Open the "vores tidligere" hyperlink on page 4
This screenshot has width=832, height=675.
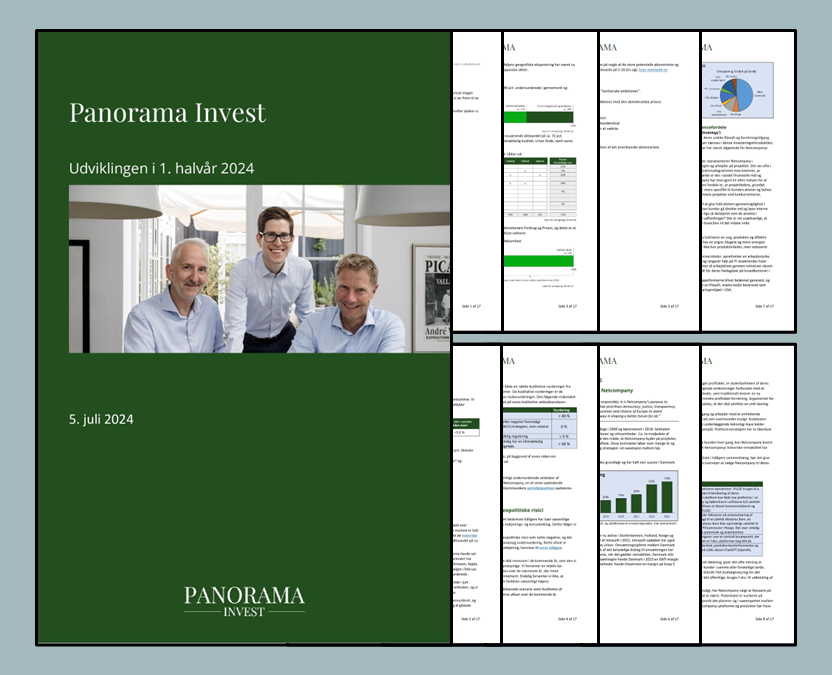click(x=550, y=547)
